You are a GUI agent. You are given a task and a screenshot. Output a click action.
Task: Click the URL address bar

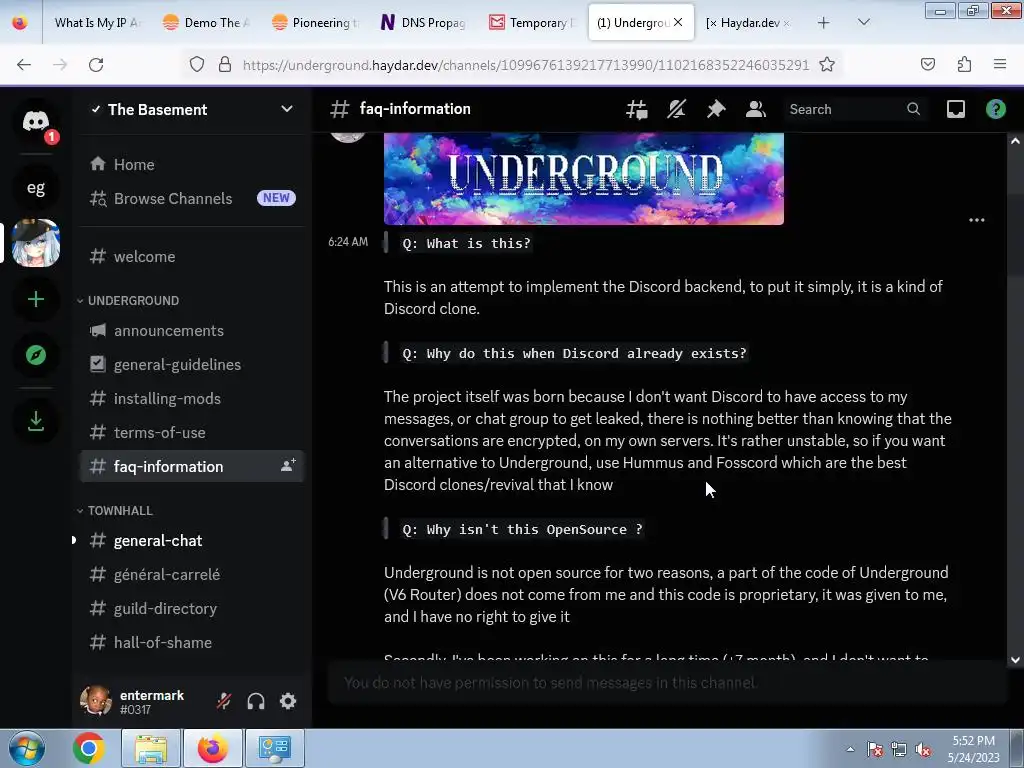coord(526,65)
